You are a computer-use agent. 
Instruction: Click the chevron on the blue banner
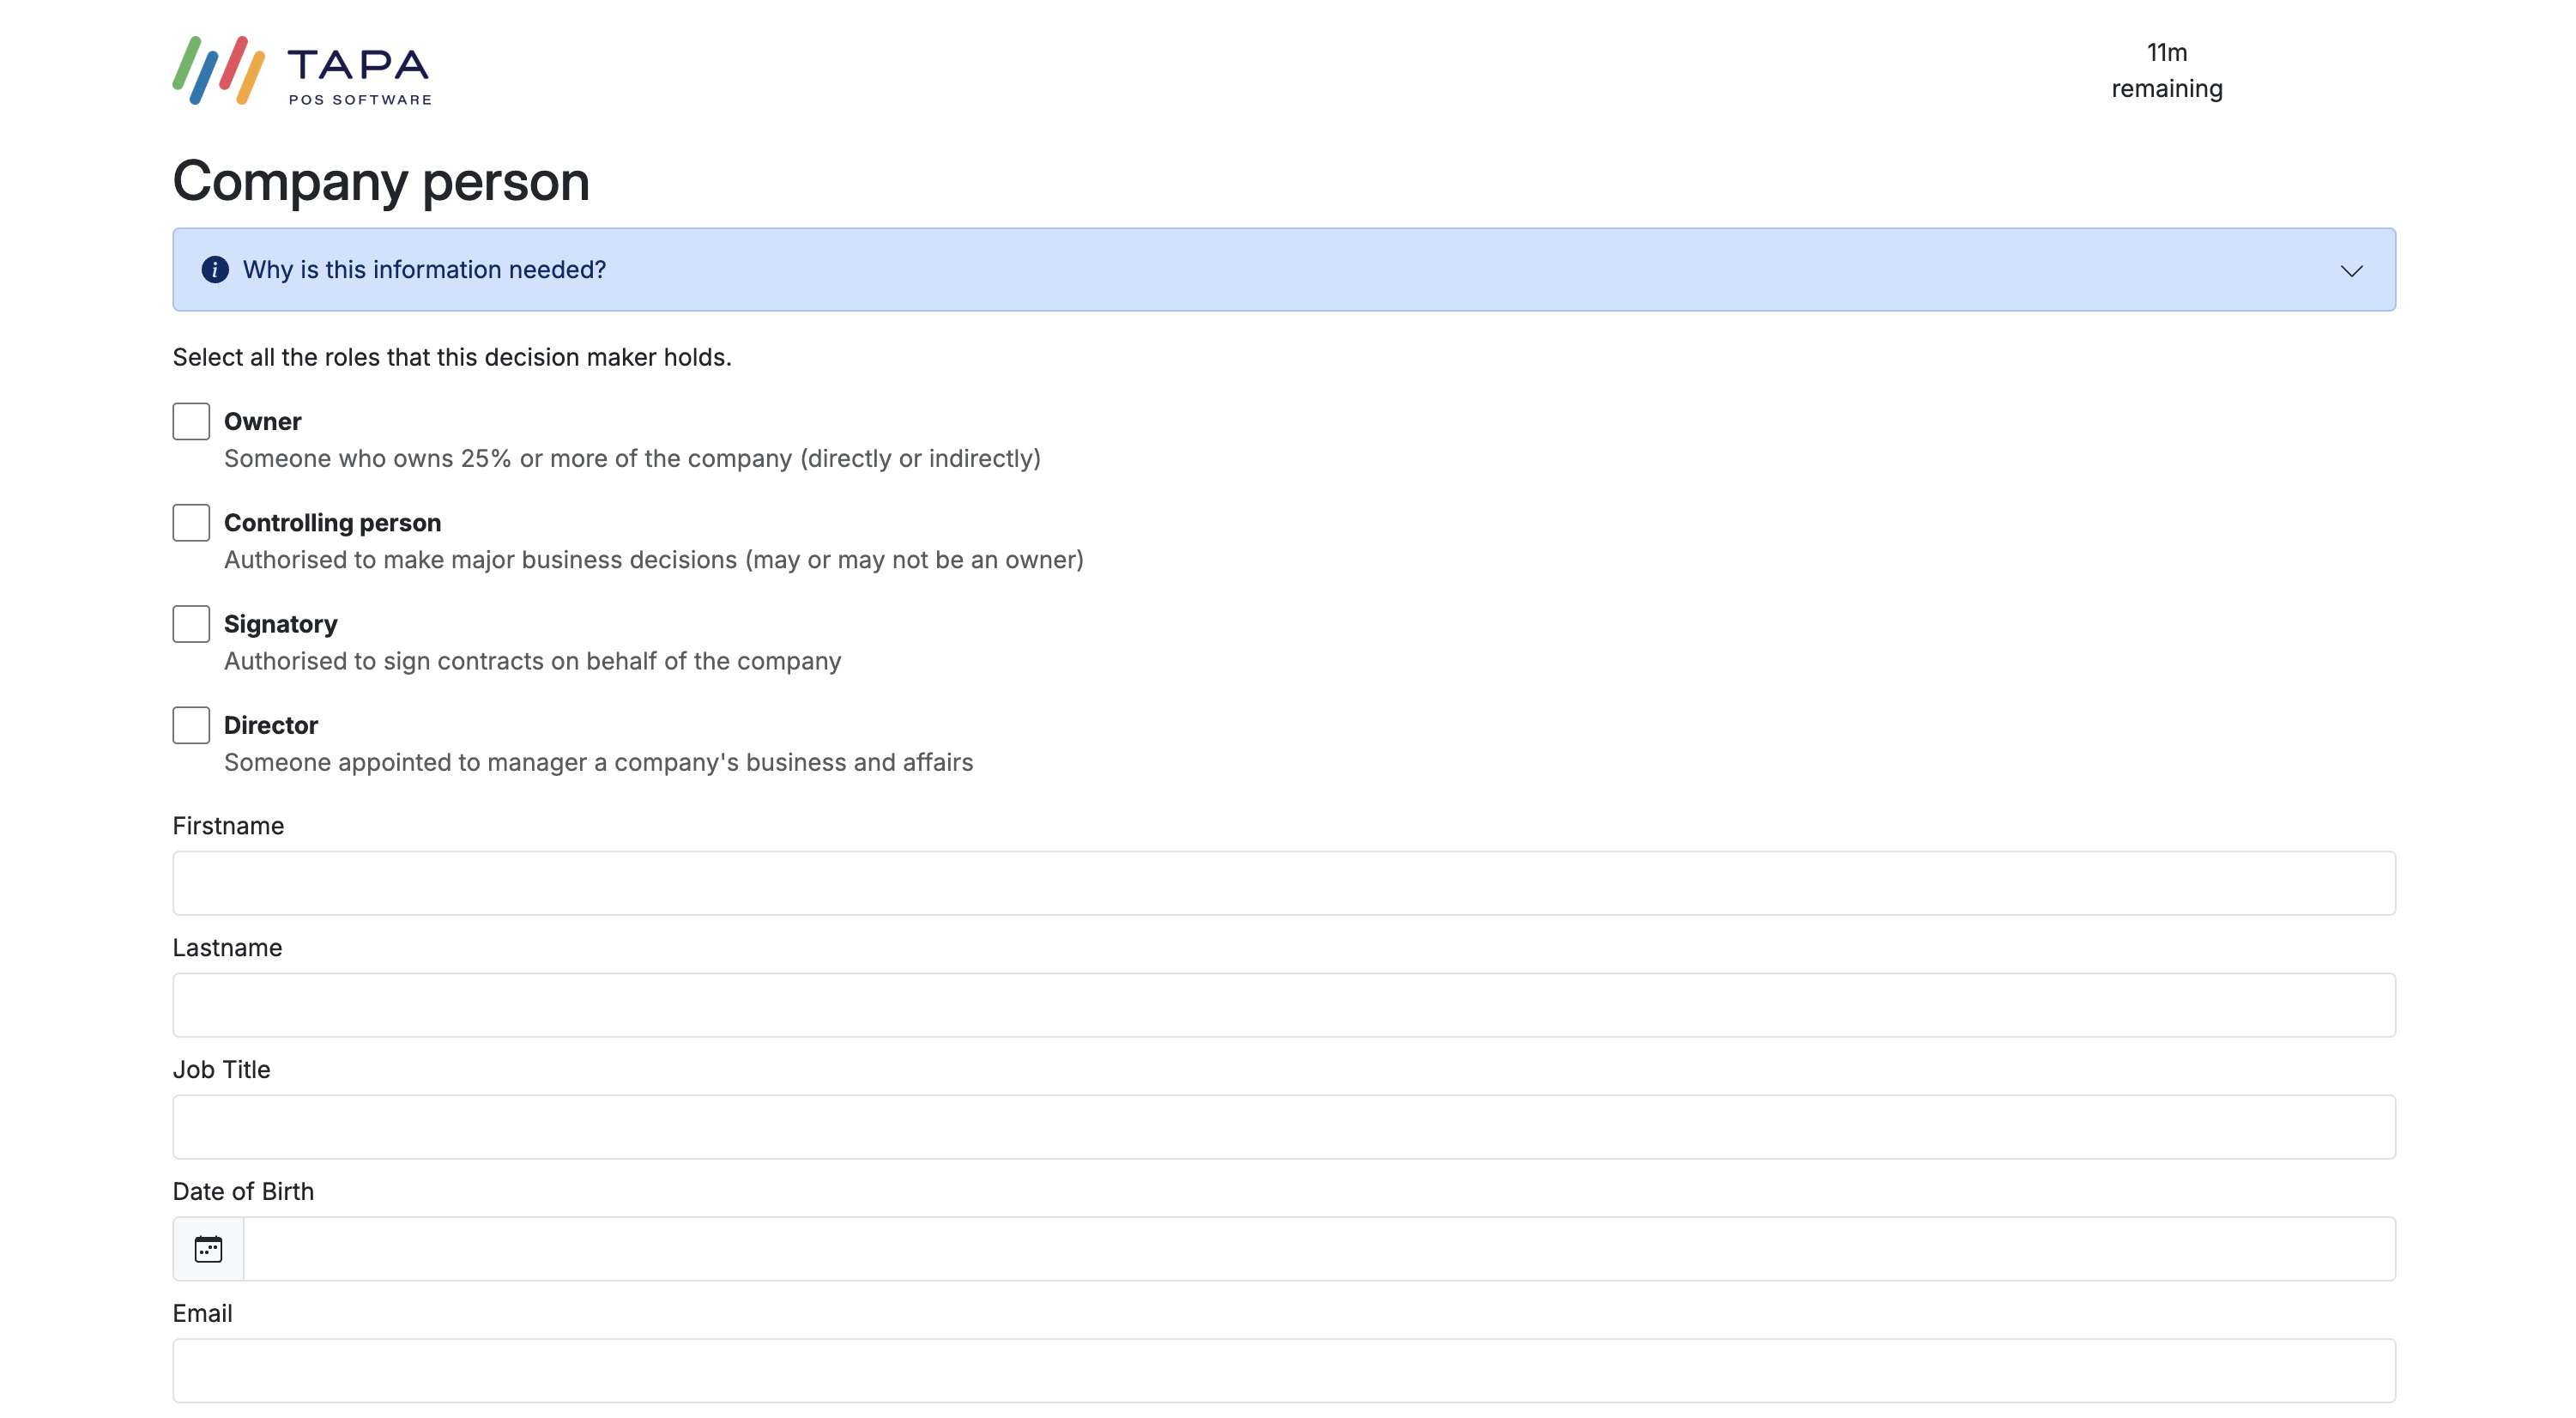[x=2350, y=270]
